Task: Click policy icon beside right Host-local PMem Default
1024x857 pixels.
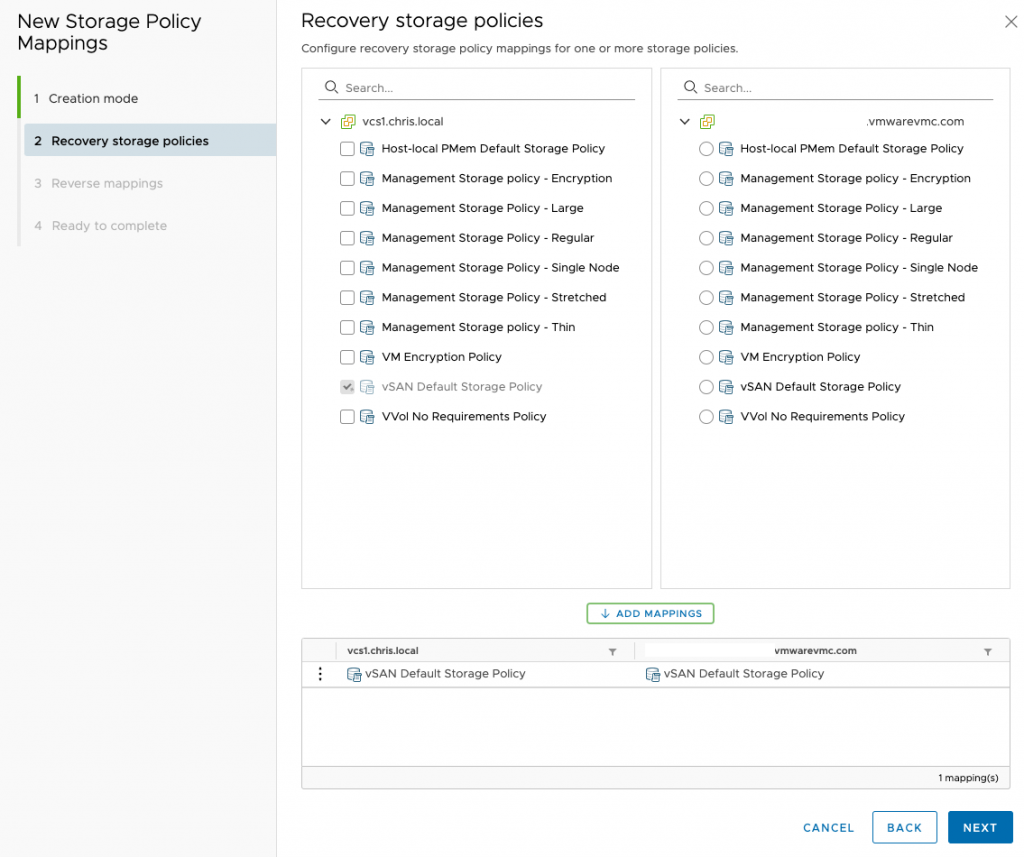Action: (x=726, y=149)
